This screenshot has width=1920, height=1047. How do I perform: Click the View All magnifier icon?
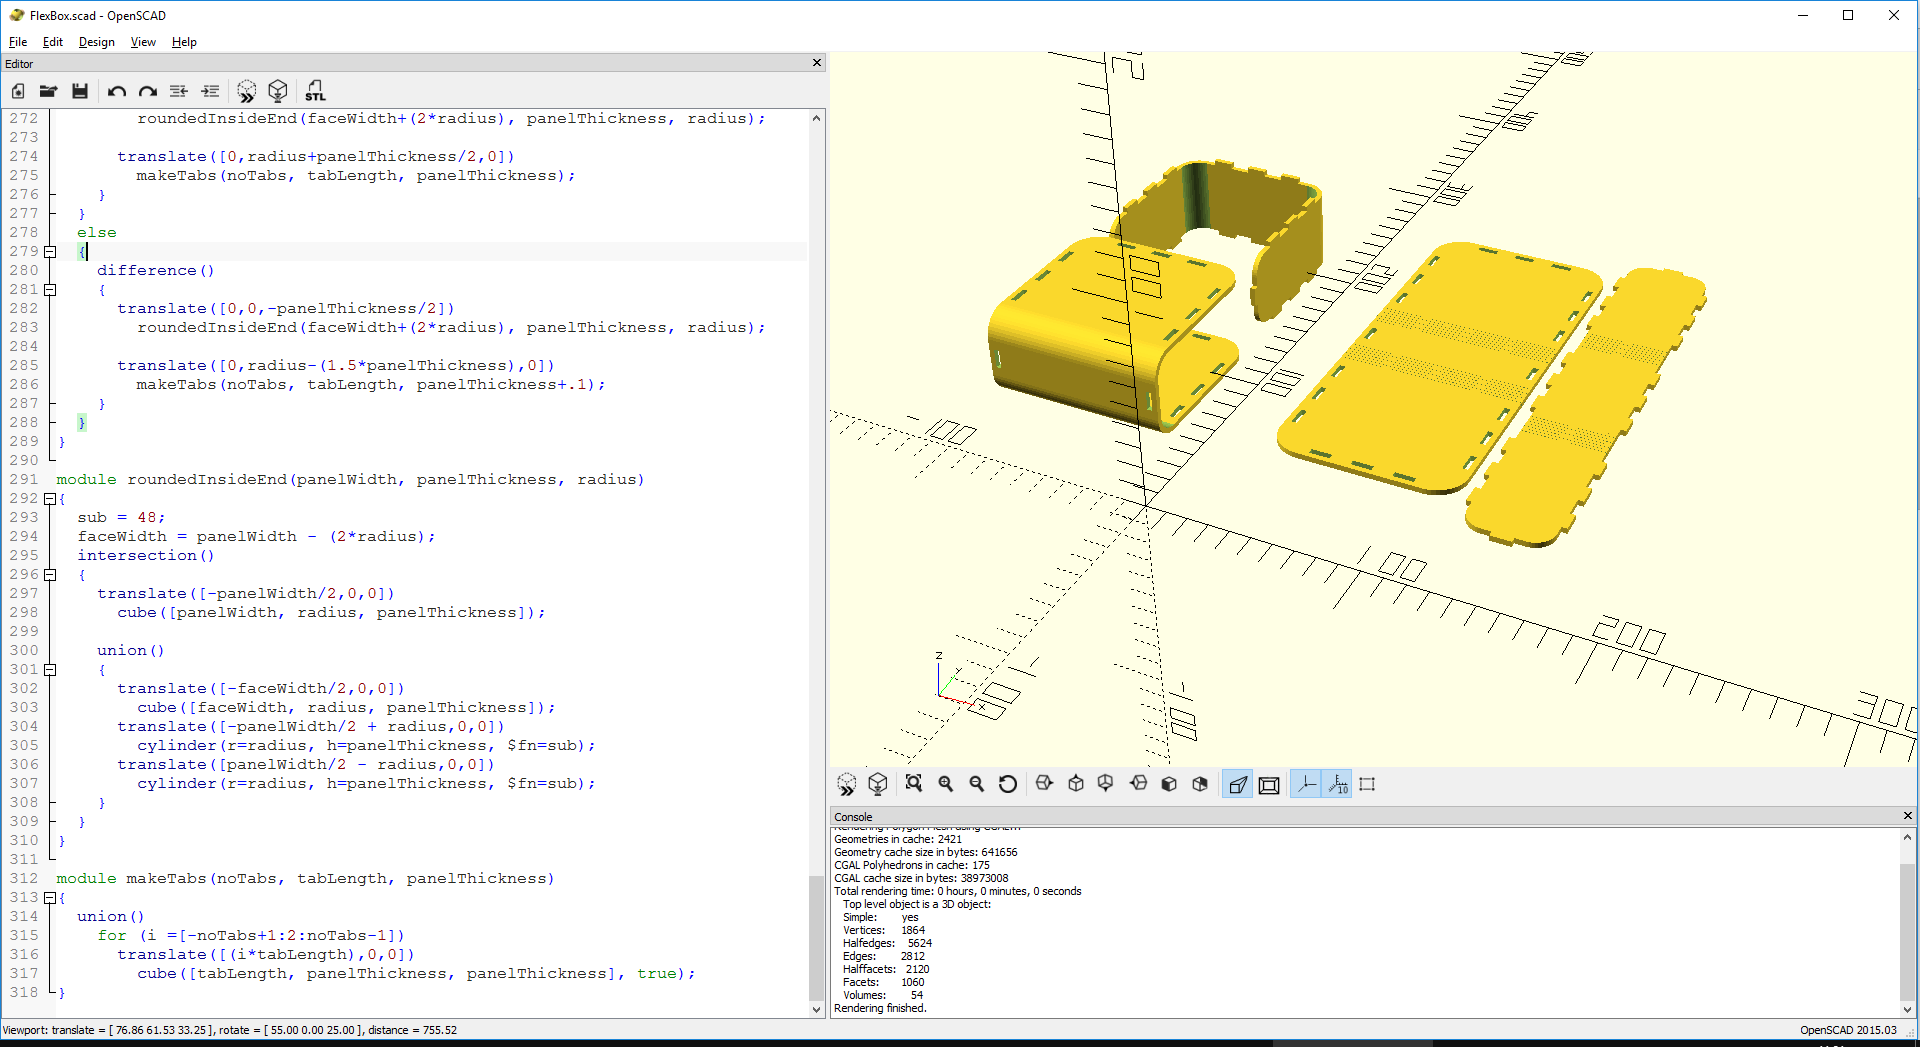(x=913, y=784)
